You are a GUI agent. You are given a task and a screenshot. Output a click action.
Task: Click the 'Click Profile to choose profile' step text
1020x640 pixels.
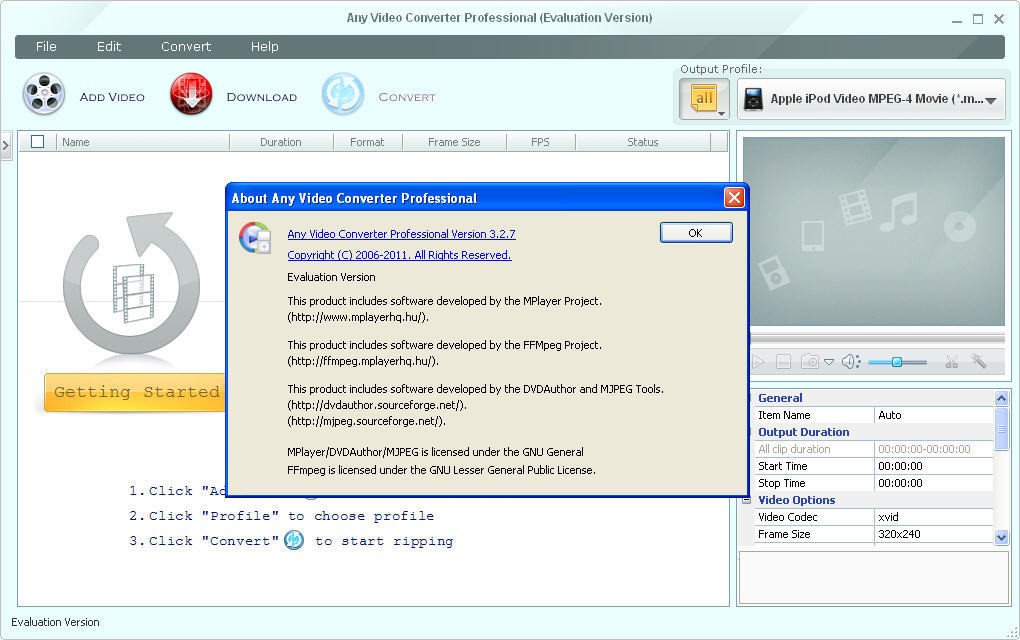pos(282,516)
